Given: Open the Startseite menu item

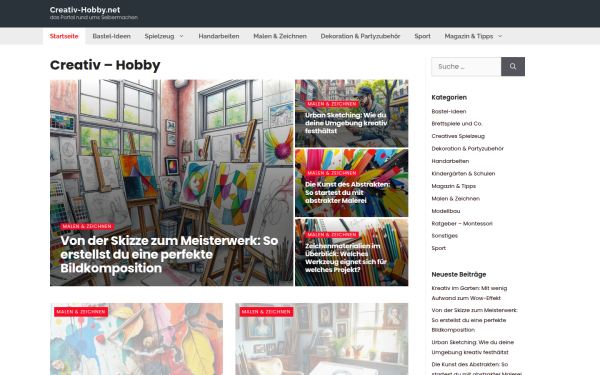Looking at the screenshot, I should 64,36.
